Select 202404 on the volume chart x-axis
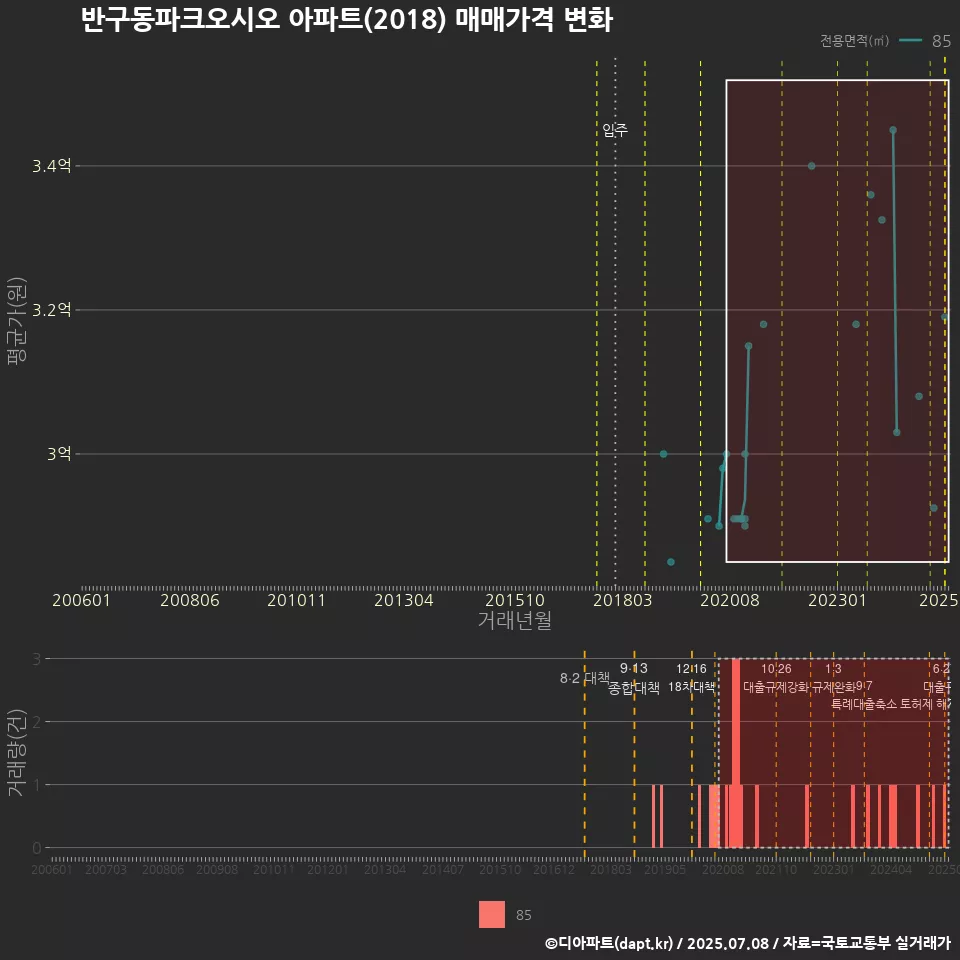 click(891, 869)
